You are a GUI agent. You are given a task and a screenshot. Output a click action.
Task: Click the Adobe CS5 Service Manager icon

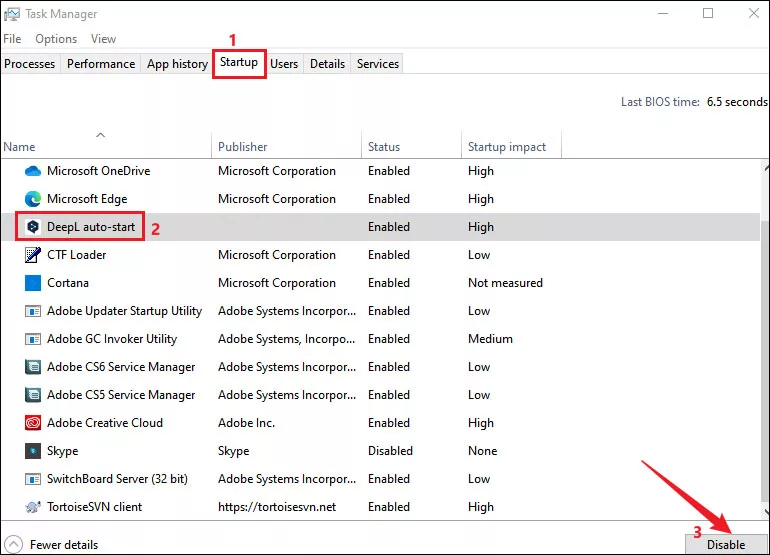33,395
